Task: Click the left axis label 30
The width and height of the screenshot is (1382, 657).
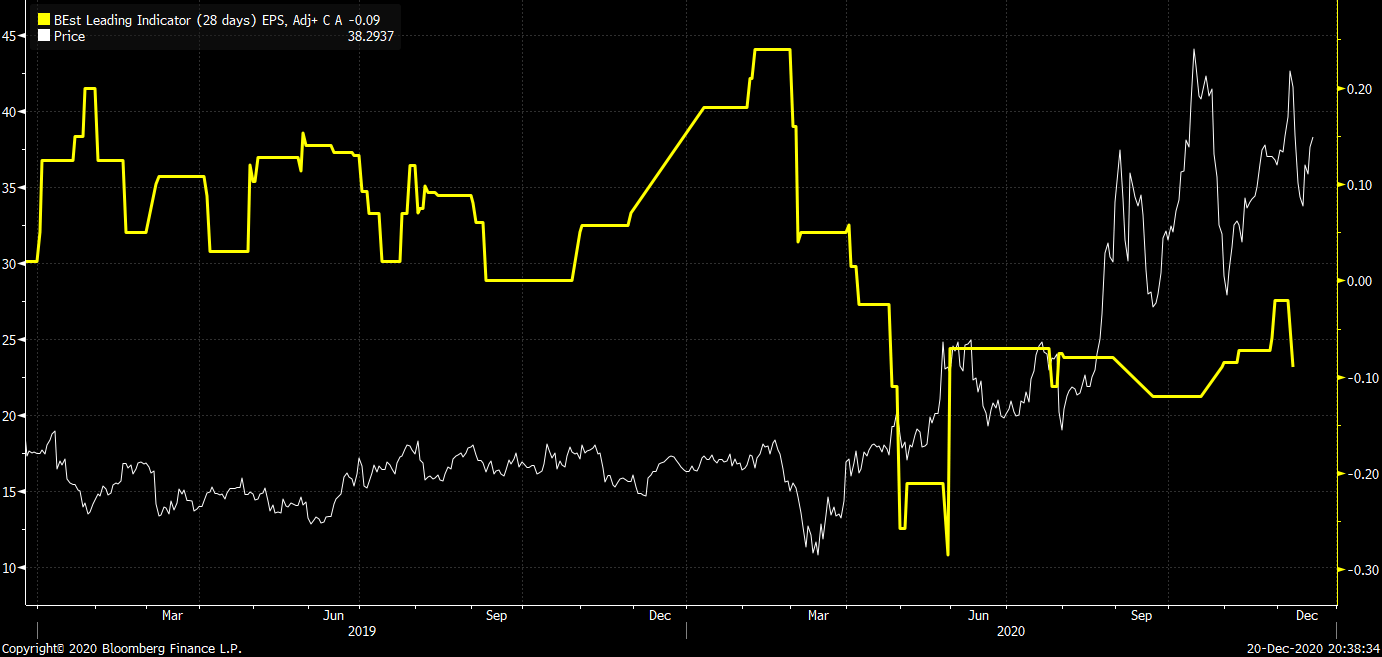Action: tap(9, 264)
